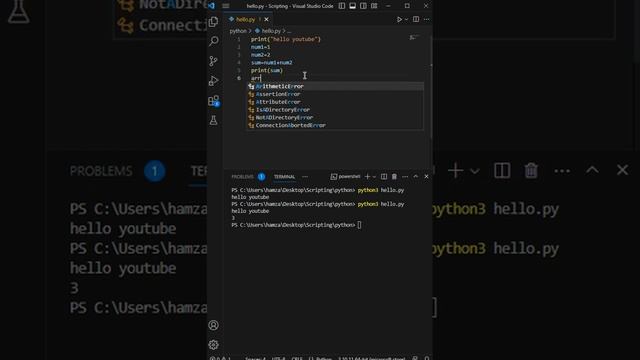Screen dimensions: 640x360
Task: Click the terminal prompt input line
Action: [x=296, y=225]
